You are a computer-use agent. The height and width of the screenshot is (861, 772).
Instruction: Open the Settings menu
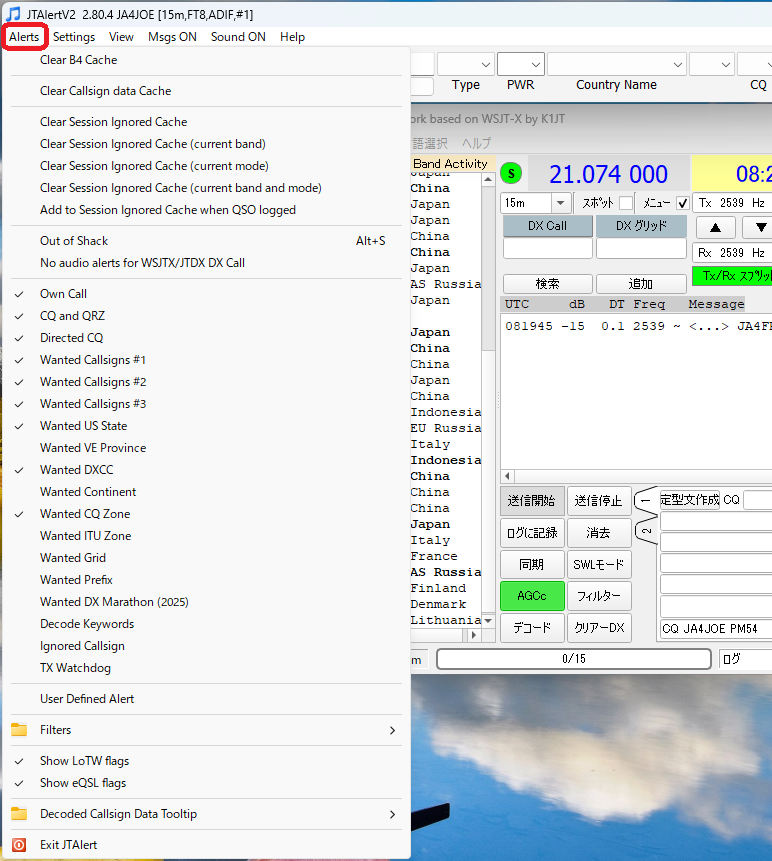tap(74, 37)
